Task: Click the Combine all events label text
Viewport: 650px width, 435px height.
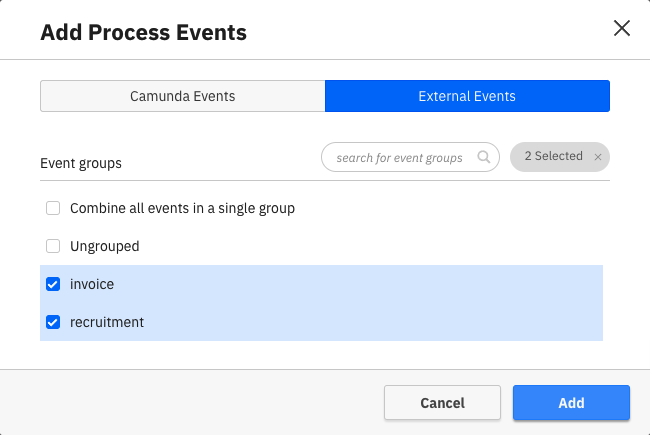Action: [182, 209]
